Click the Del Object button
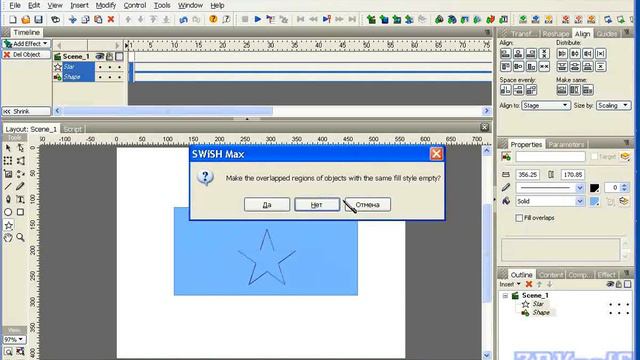The width and height of the screenshot is (640, 360). click(27, 54)
